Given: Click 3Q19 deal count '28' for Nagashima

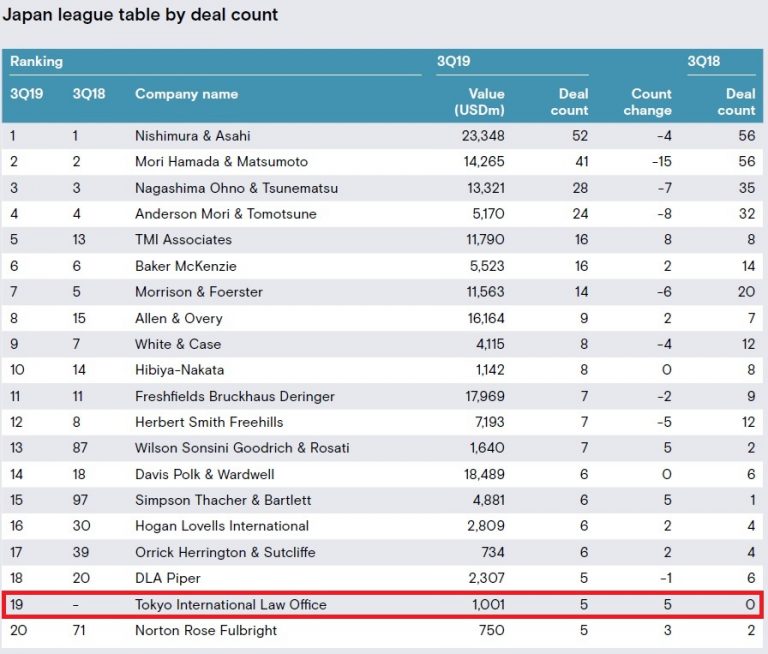Looking at the screenshot, I should [580, 188].
